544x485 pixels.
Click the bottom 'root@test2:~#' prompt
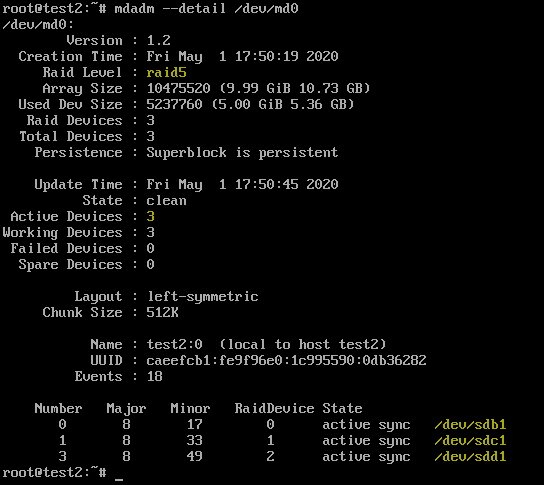[x=54, y=472]
